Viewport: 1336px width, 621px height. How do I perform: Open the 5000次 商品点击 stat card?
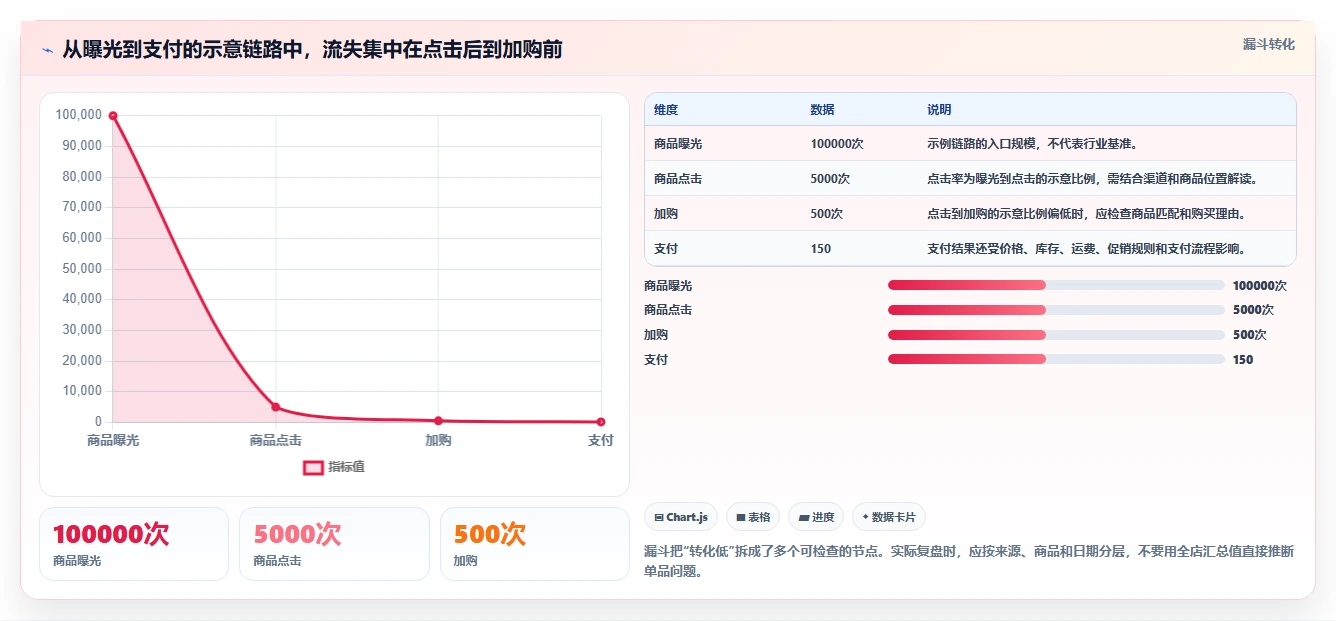pos(334,544)
